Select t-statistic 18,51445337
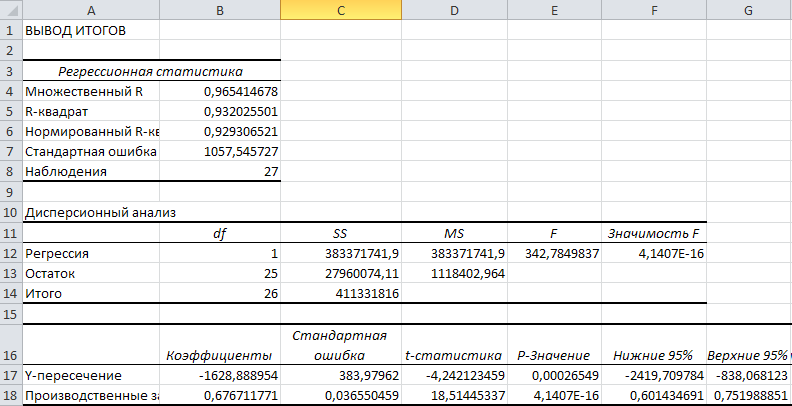The height and width of the screenshot is (406, 792). (455, 395)
